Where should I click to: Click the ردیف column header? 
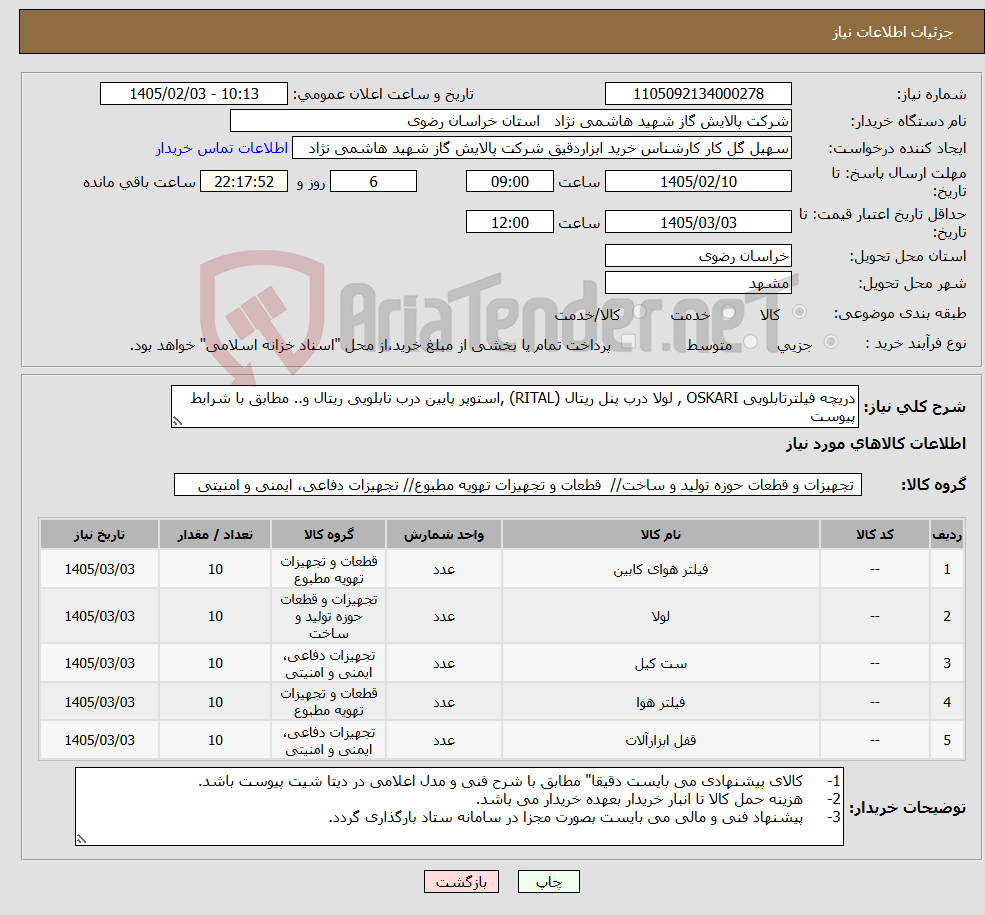947,534
